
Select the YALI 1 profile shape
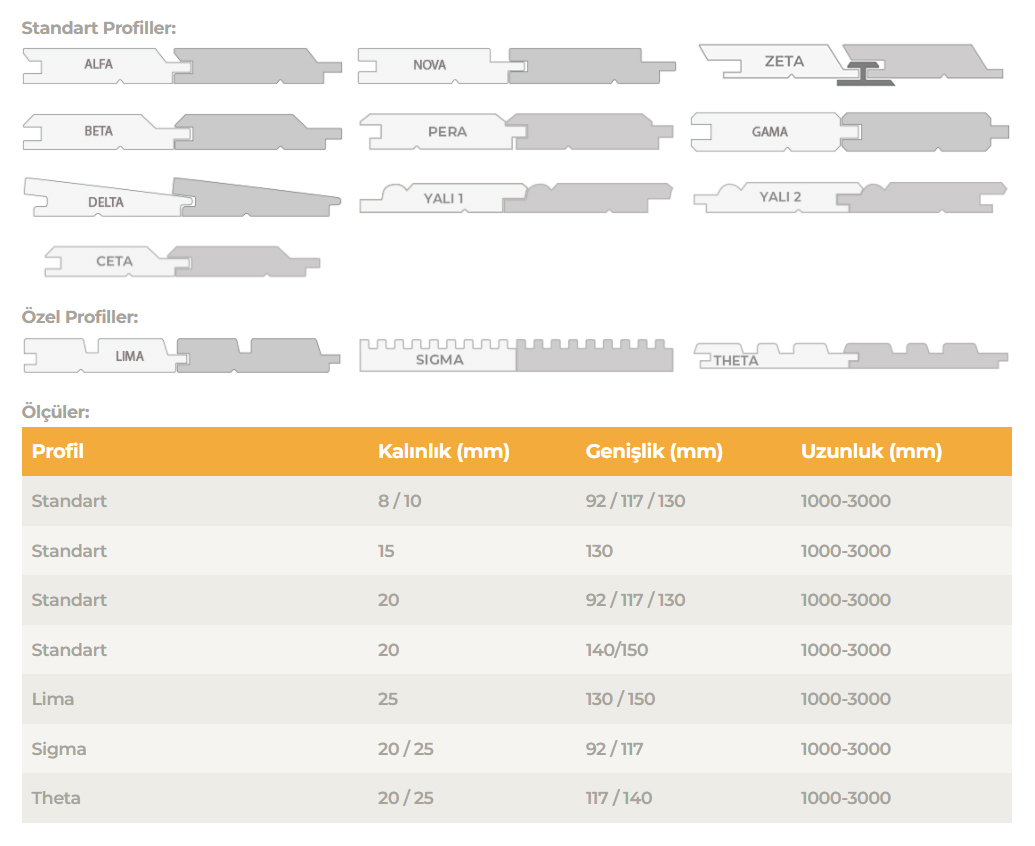pyautogui.click(x=516, y=198)
